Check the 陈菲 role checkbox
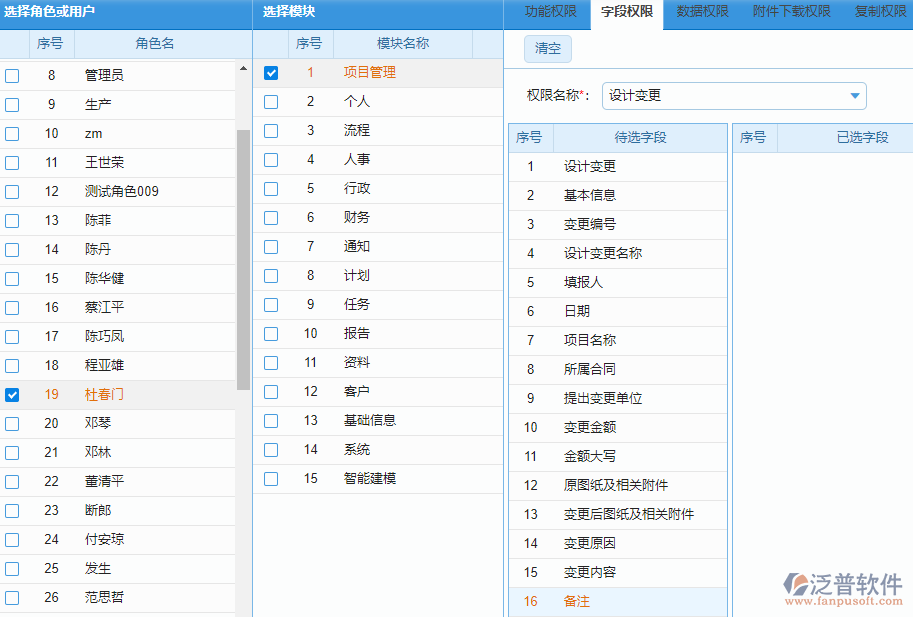Image resolution: width=913 pixels, height=617 pixels. (x=12, y=220)
